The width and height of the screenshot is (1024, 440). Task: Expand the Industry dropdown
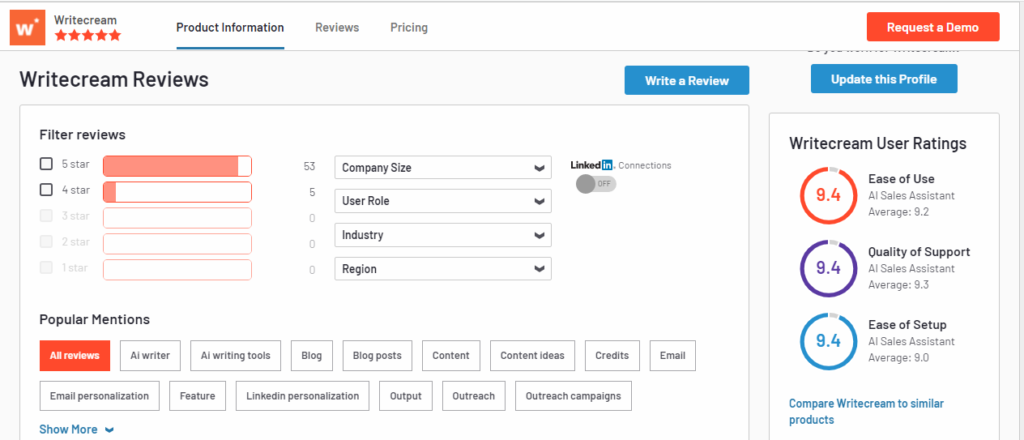click(442, 235)
